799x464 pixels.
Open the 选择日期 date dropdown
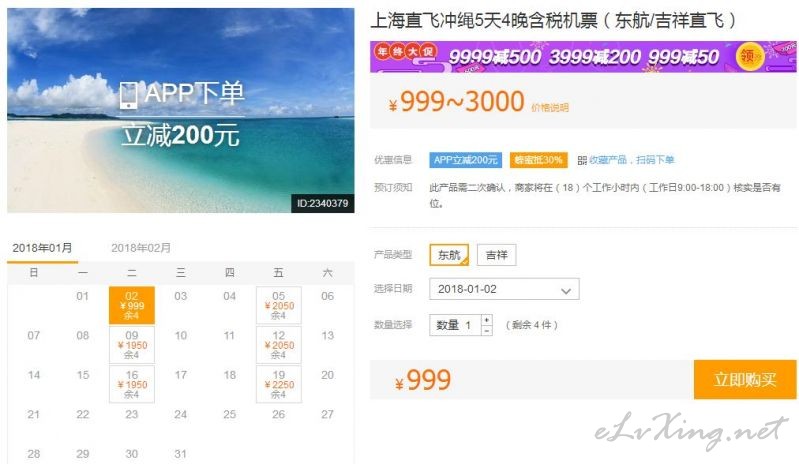click(x=504, y=289)
